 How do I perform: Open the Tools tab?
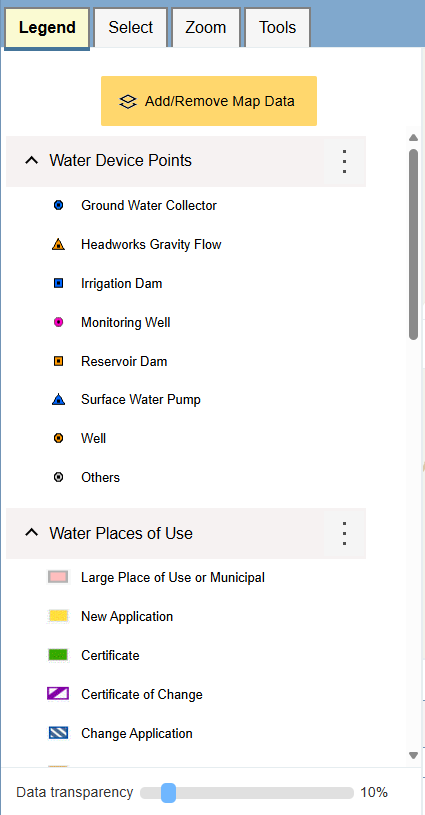(277, 28)
